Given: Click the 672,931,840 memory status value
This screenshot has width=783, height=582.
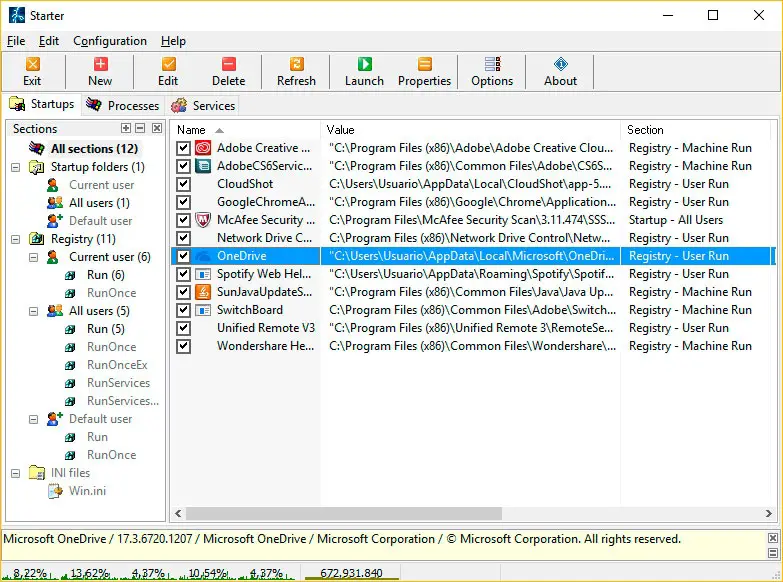Looking at the screenshot, I should click(x=352, y=573).
